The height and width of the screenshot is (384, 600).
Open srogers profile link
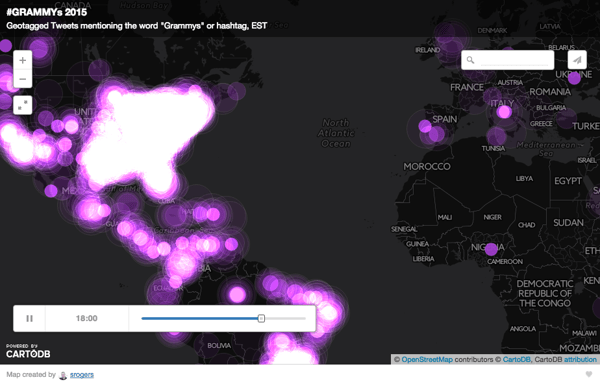click(82, 375)
